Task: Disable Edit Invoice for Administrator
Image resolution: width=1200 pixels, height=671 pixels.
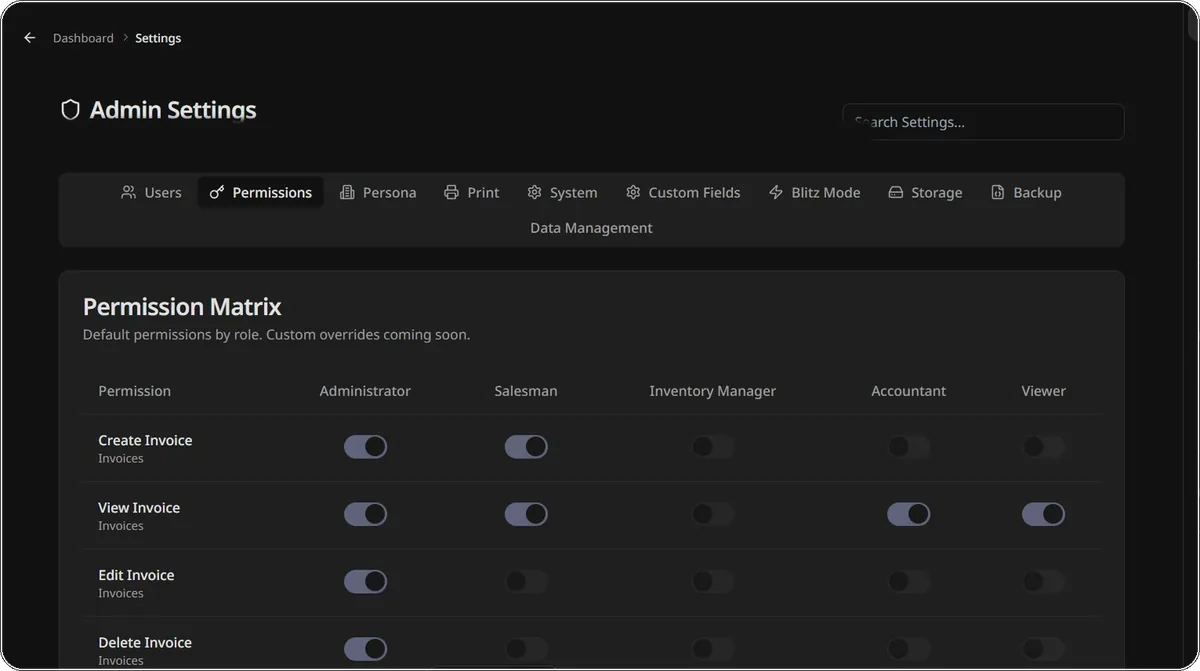Action: [x=365, y=581]
